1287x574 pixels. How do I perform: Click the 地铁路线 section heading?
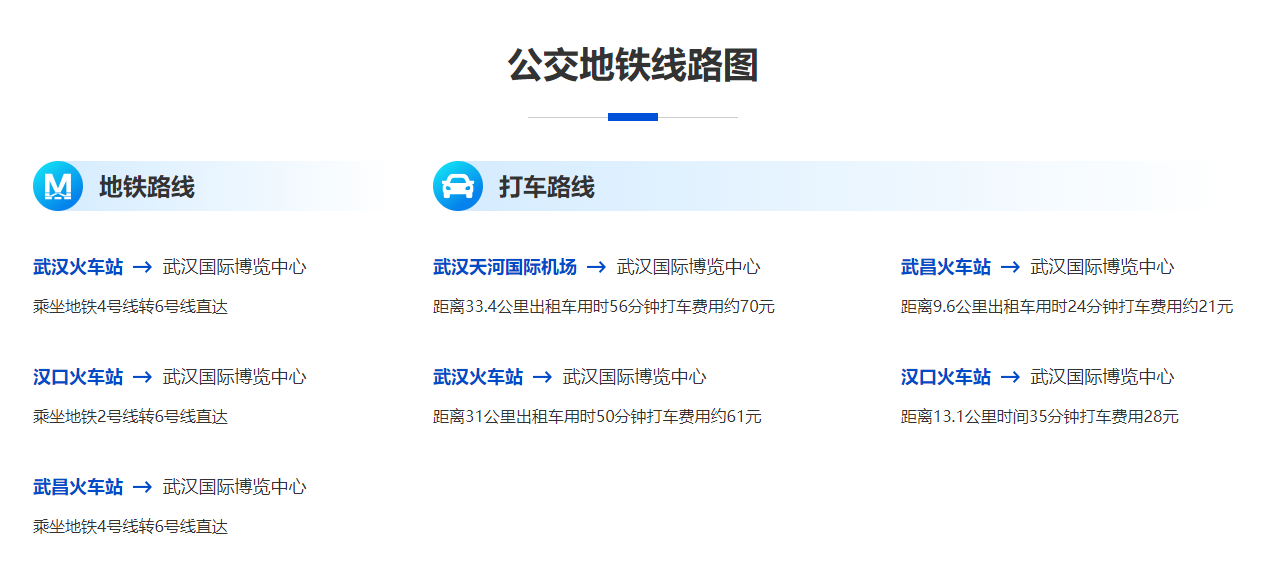(x=147, y=187)
